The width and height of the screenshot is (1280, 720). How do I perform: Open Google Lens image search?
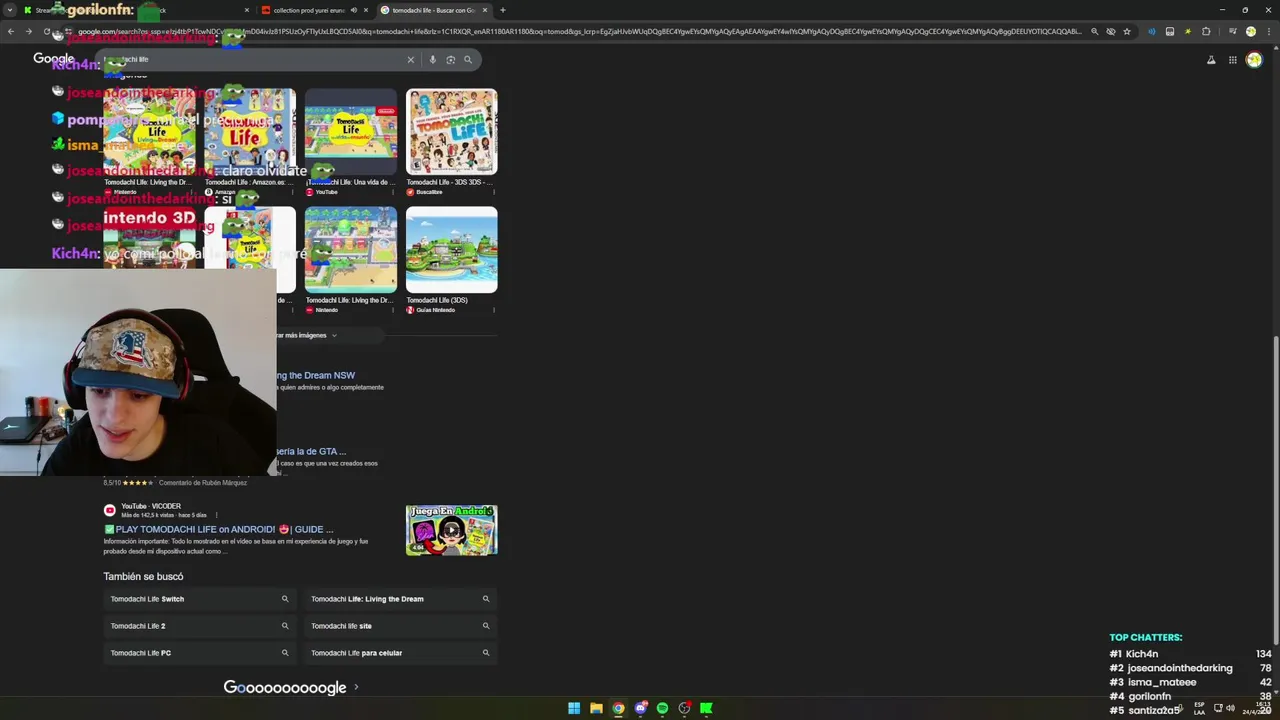coord(450,60)
